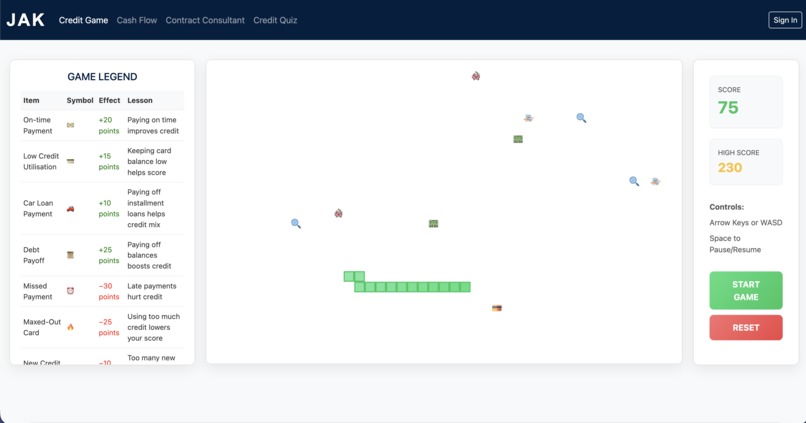Click the credit card icon on game board
The width and height of the screenshot is (806, 423).
(x=497, y=308)
